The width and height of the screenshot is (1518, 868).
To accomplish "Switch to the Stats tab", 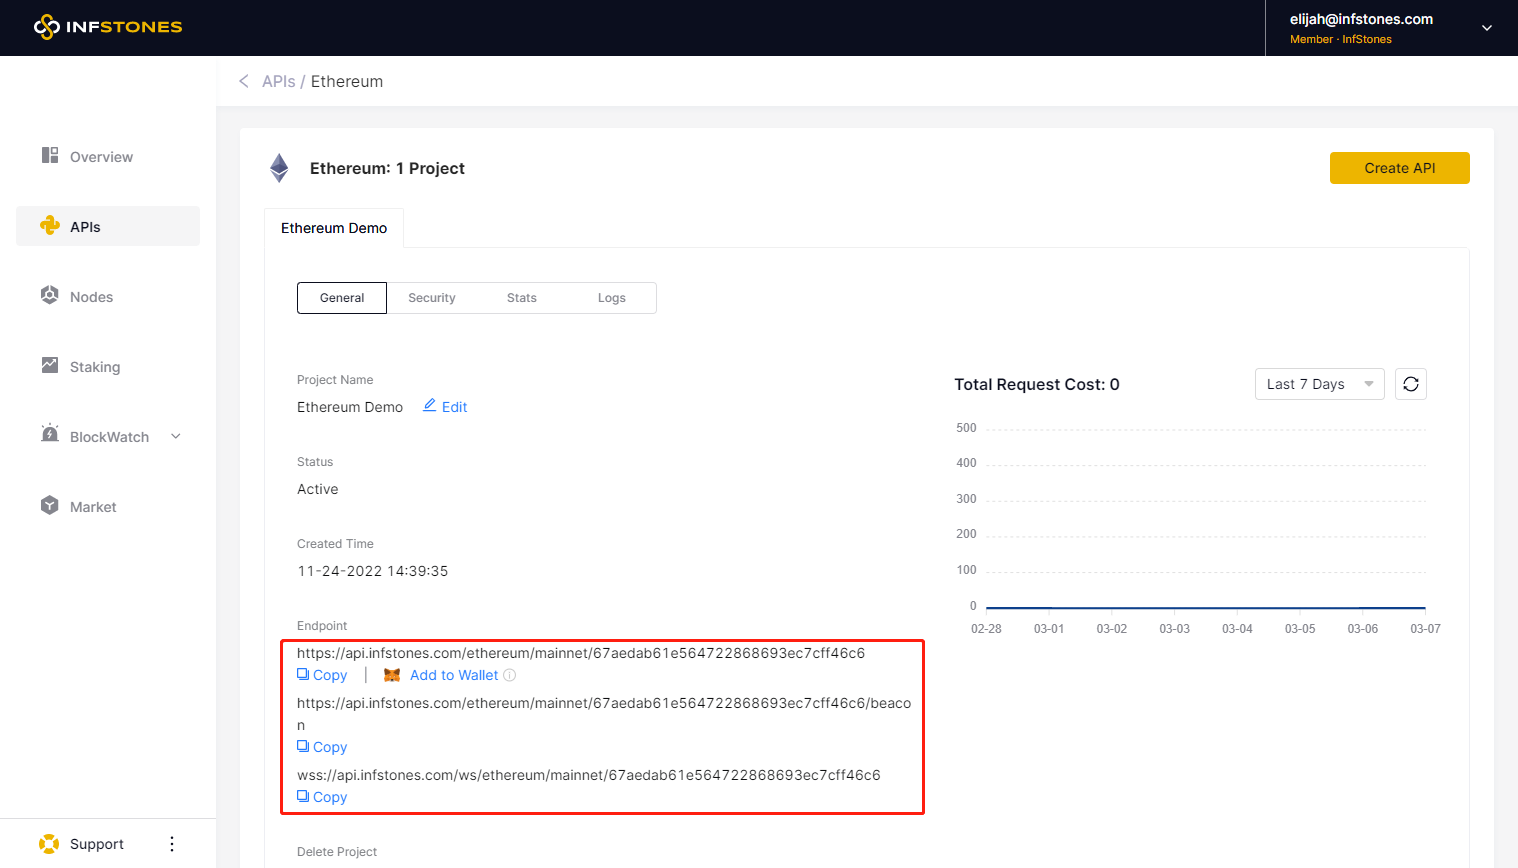I will (x=522, y=298).
